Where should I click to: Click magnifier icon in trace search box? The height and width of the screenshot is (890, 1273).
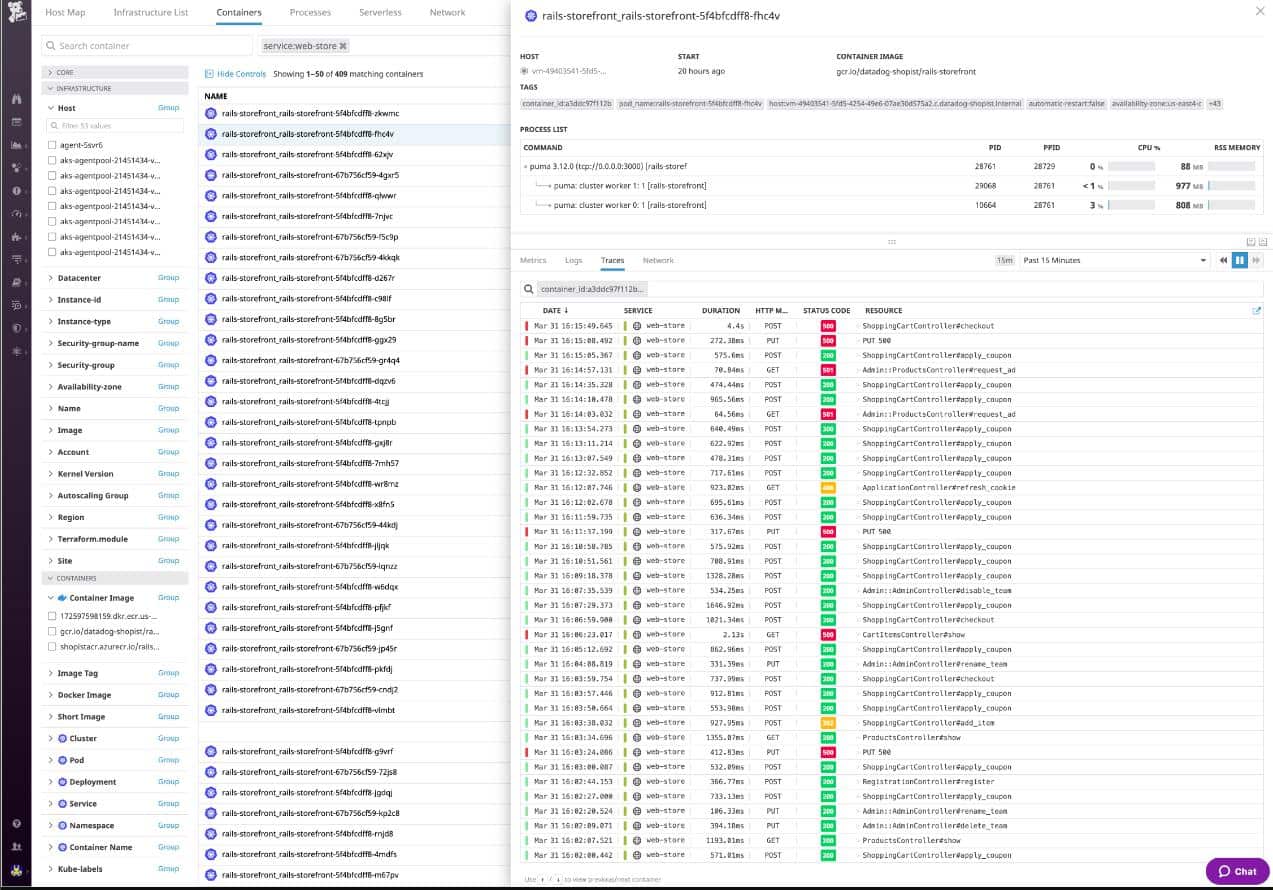pyautogui.click(x=530, y=289)
